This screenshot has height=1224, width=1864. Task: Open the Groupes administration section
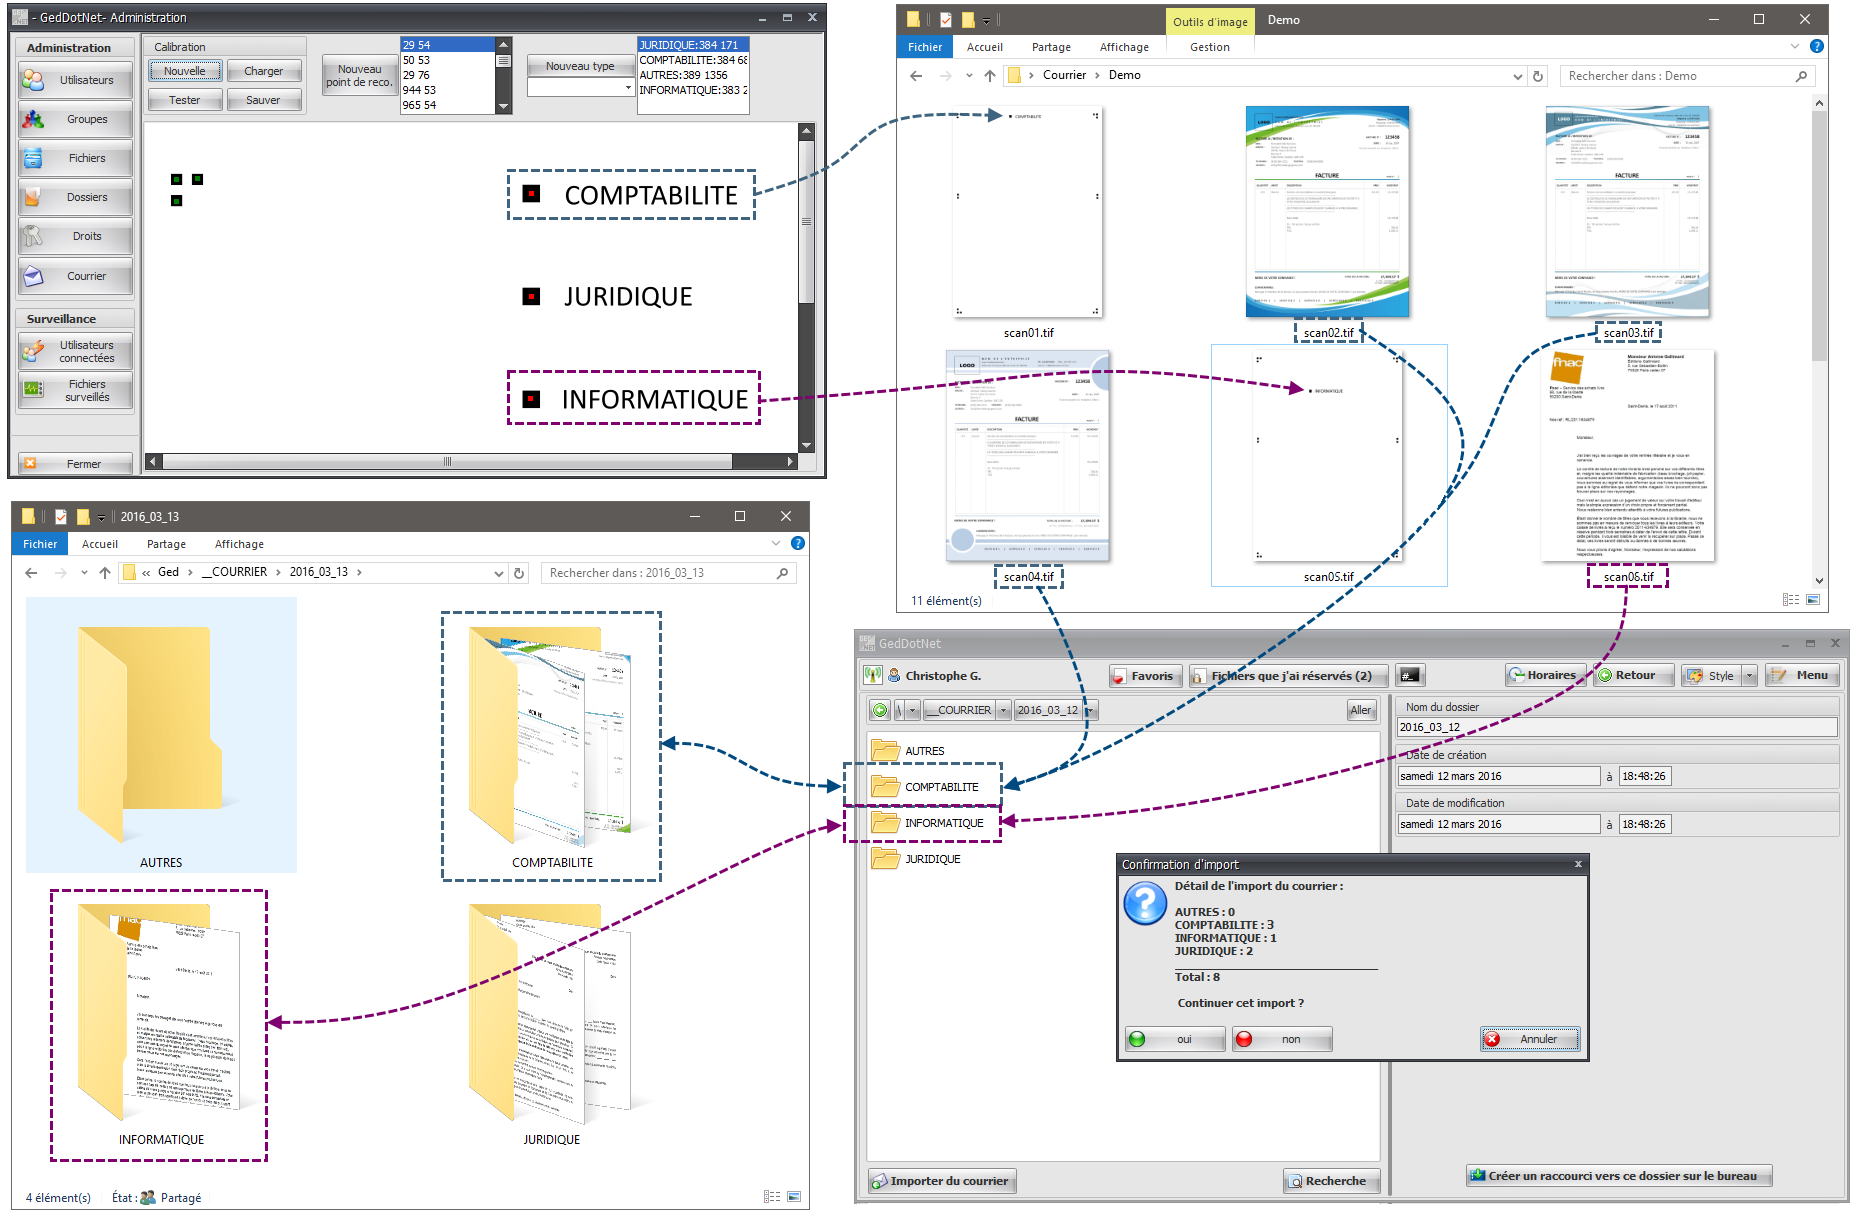click(75, 119)
